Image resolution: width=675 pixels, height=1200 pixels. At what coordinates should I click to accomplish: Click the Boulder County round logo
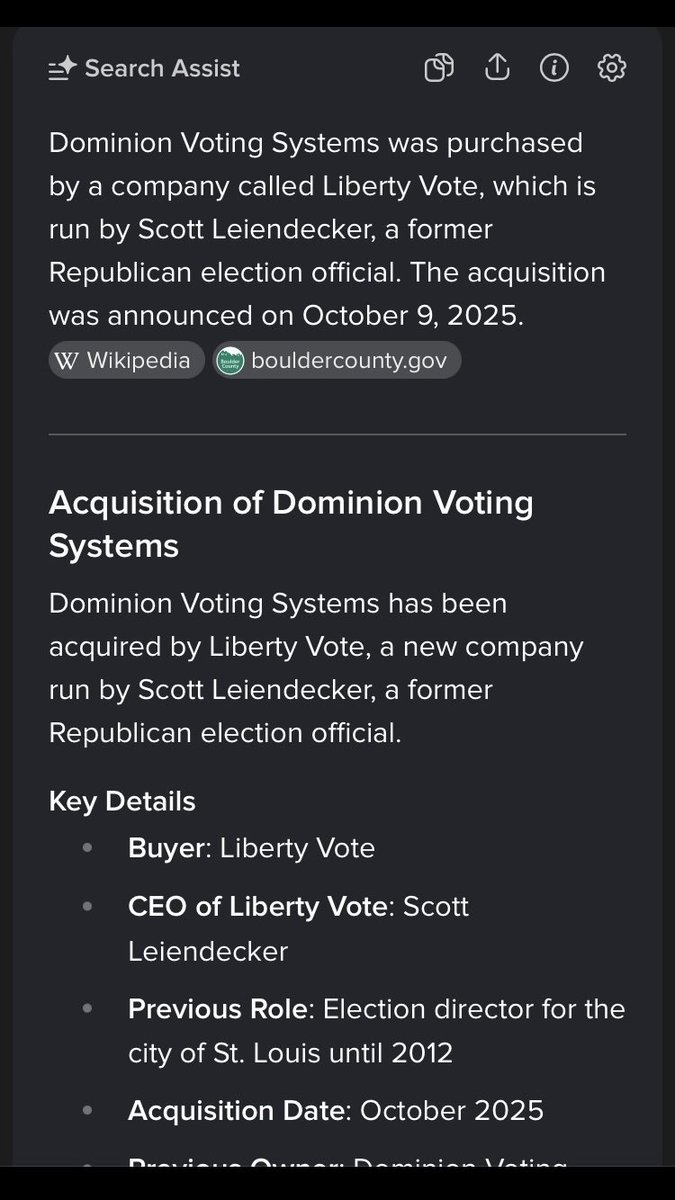[230, 361]
